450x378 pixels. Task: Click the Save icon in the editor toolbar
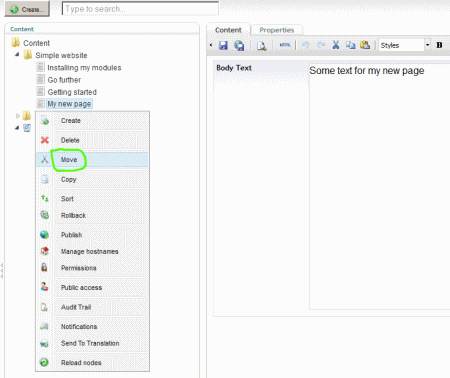pos(223,45)
